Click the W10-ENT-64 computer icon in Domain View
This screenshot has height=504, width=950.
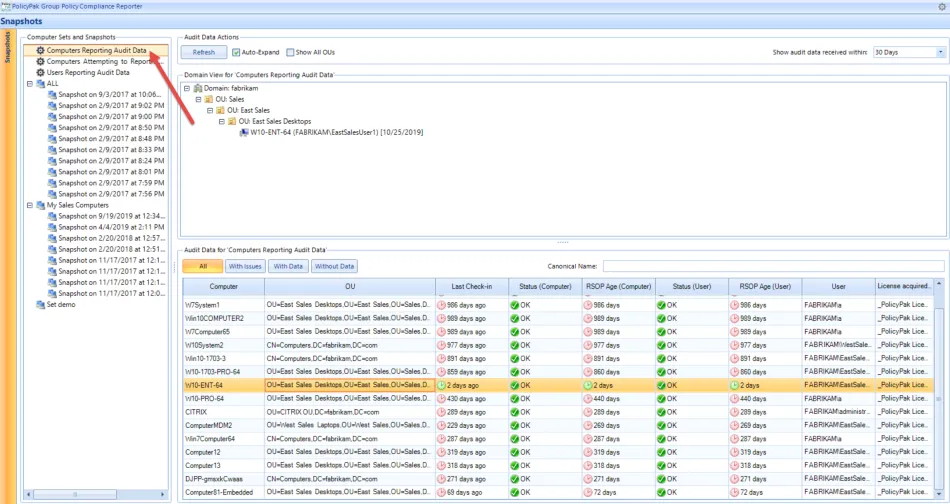point(244,133)
